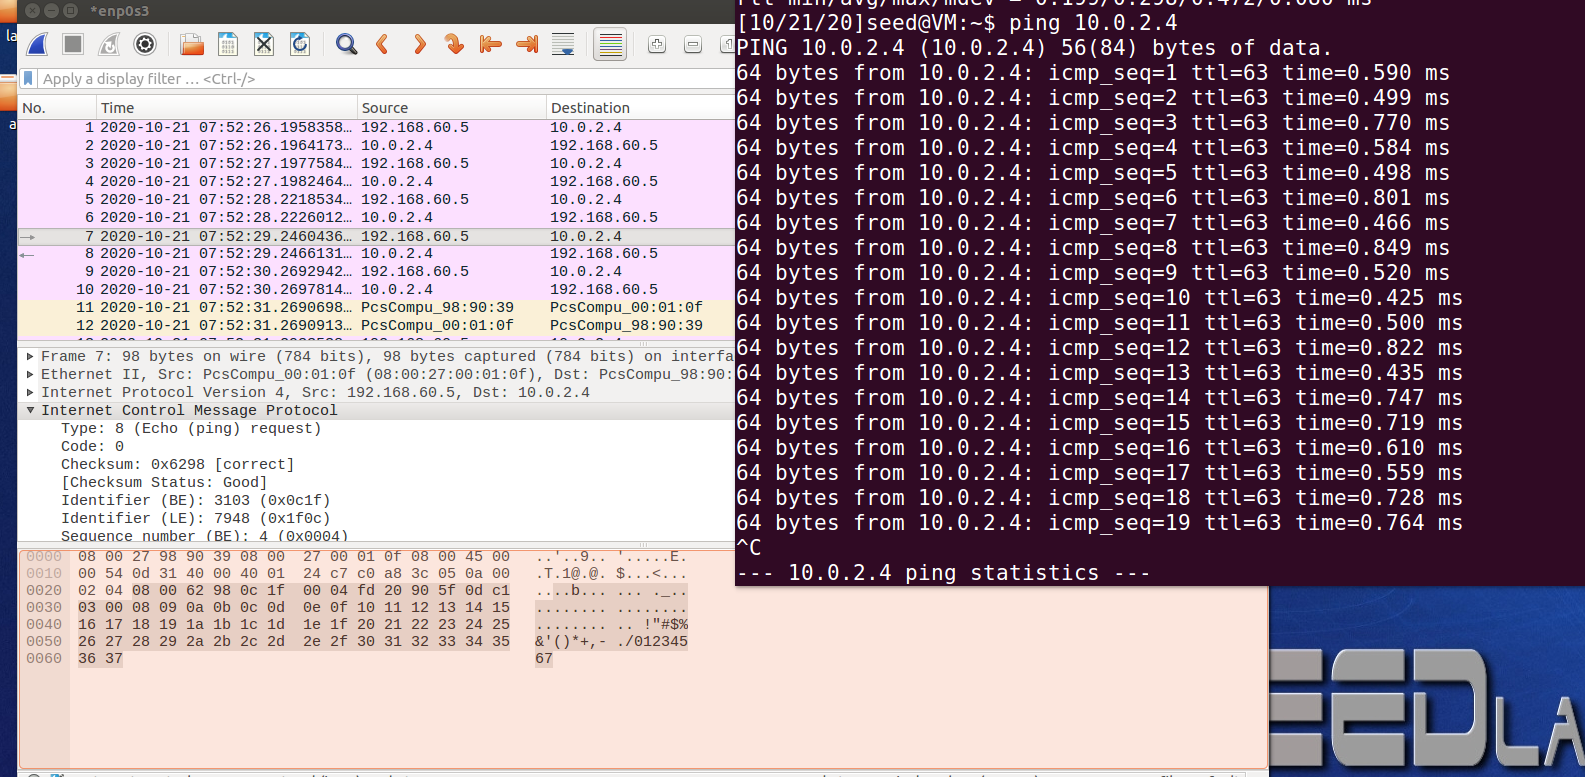Collapse Internet Control Message Protocol section
1585x777 pixels.
coord(31,410)
